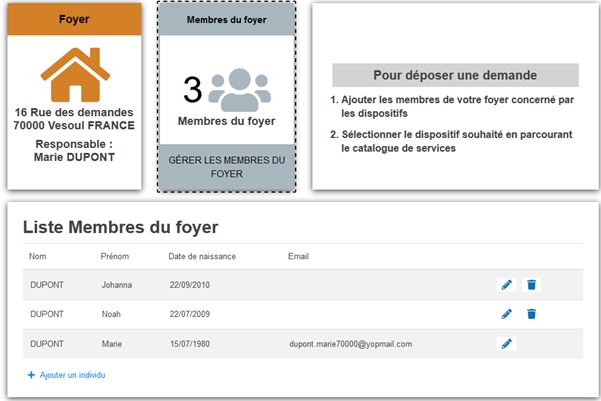The image size is (601, 401).
Task: Click the large member count 3
Action: tap(192, 90)
